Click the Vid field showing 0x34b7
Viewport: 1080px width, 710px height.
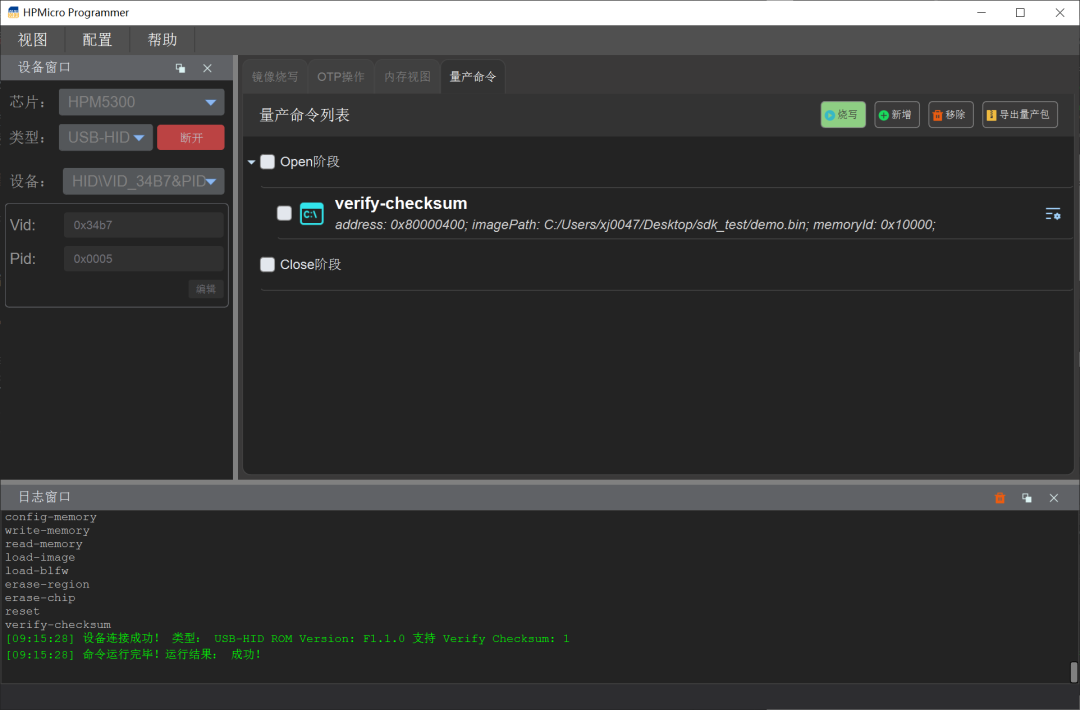pyautogui.click(x=144, y=225)
